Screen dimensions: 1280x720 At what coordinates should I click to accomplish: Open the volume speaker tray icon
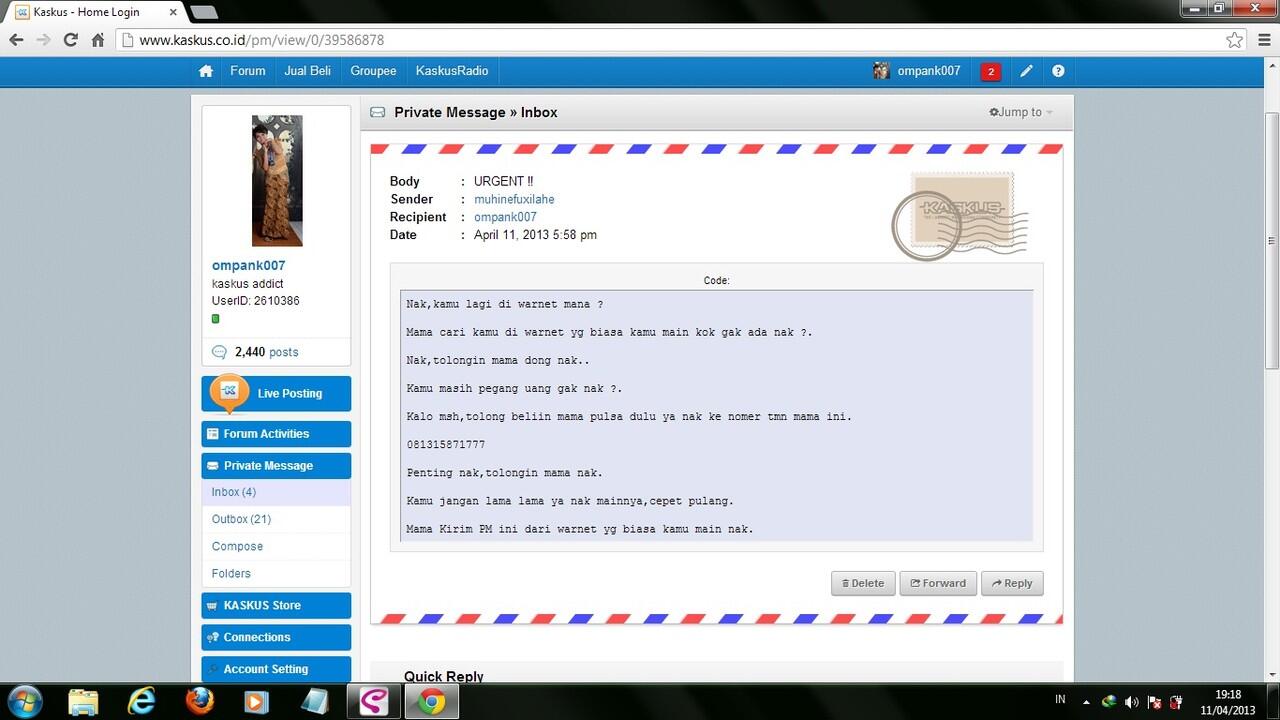point(1132,702)
